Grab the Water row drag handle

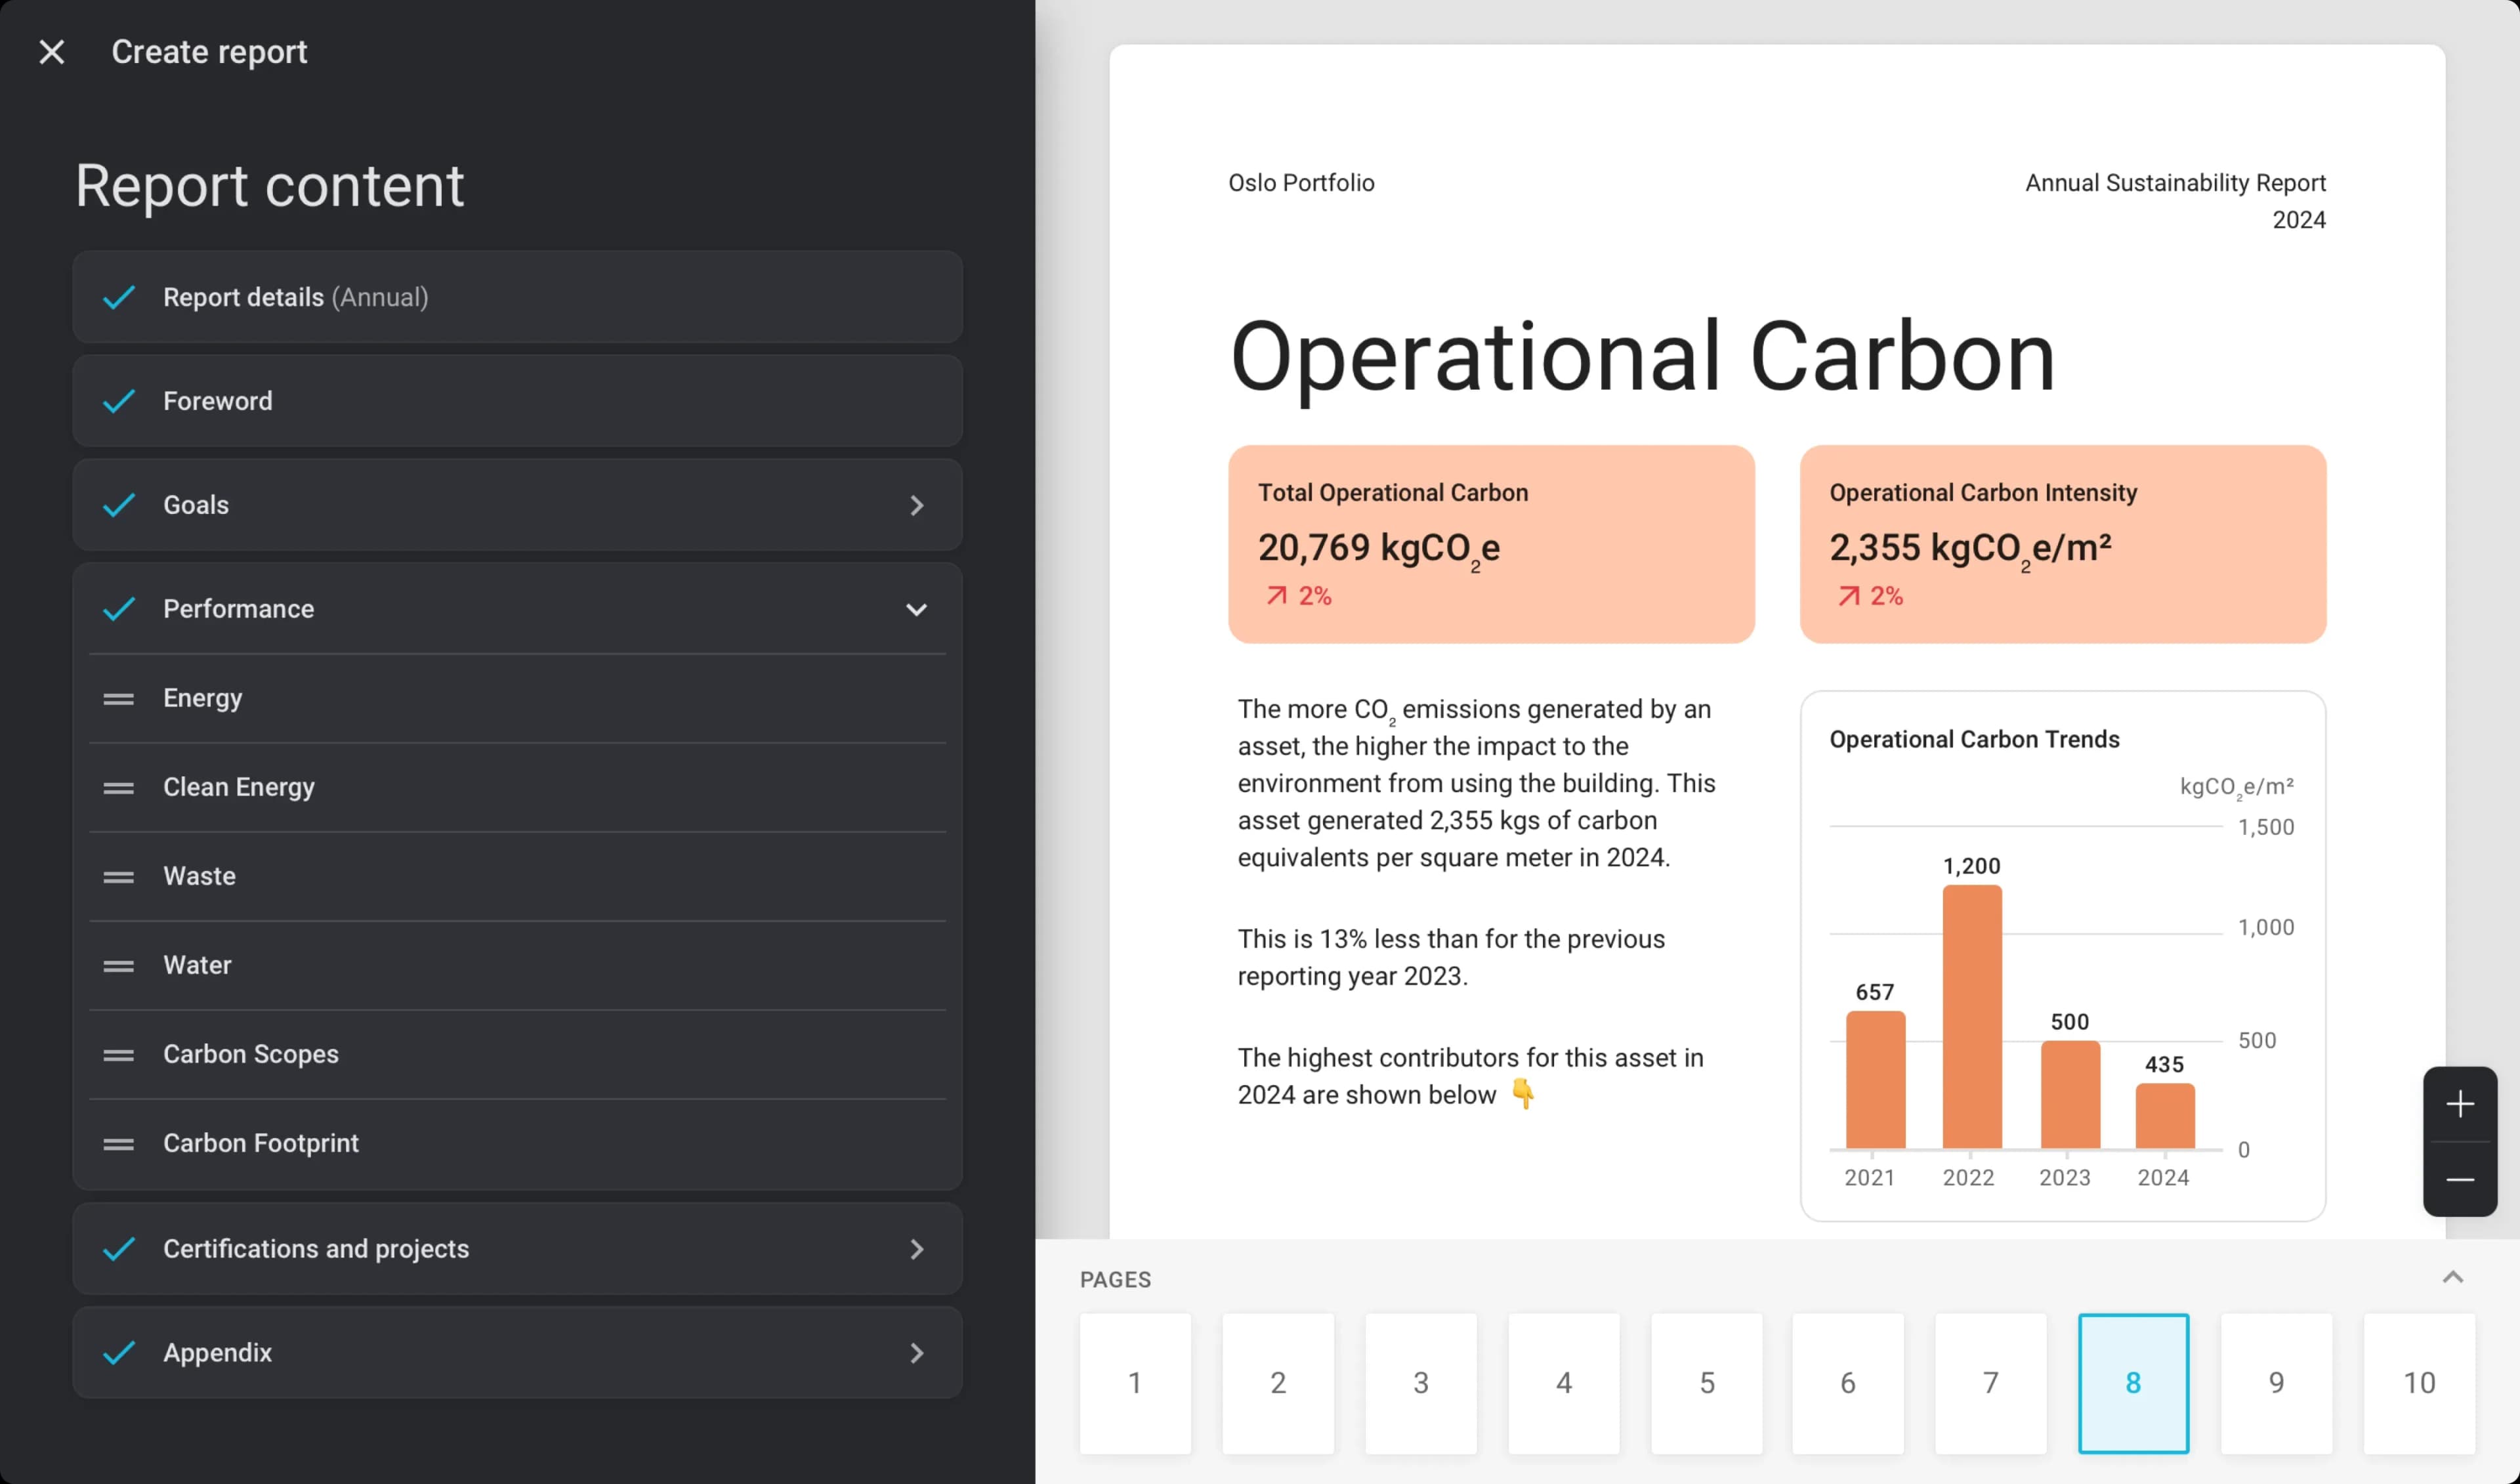click(x=119, y=967)
